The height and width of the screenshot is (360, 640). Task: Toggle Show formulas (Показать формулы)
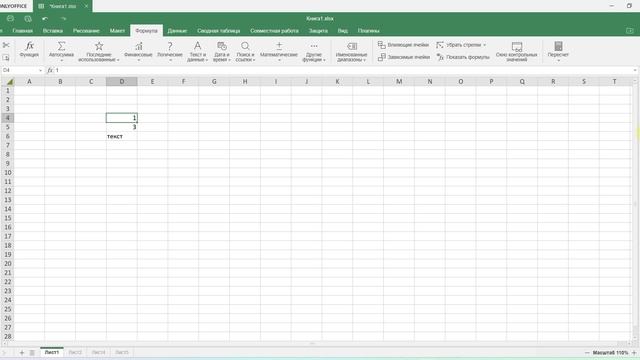pyautogui.click(x=463, y=57)
